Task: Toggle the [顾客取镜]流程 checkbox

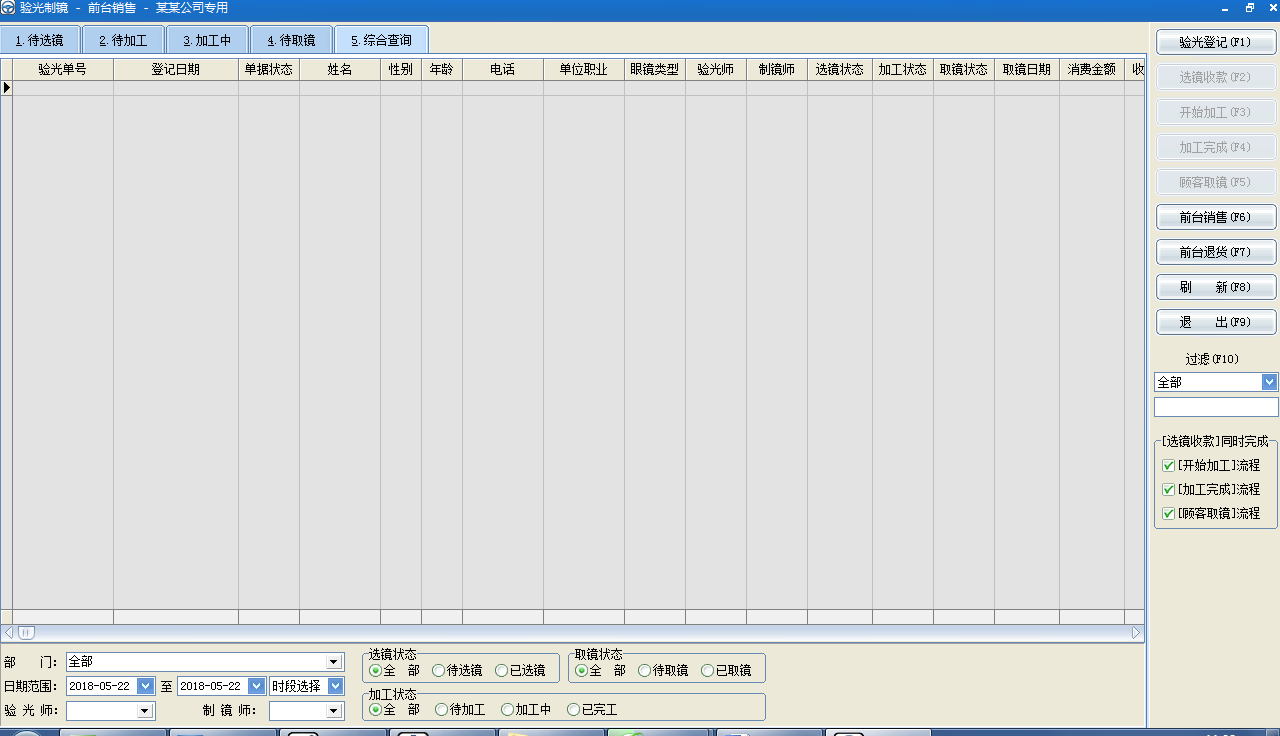Action: tap(1168, 514)
